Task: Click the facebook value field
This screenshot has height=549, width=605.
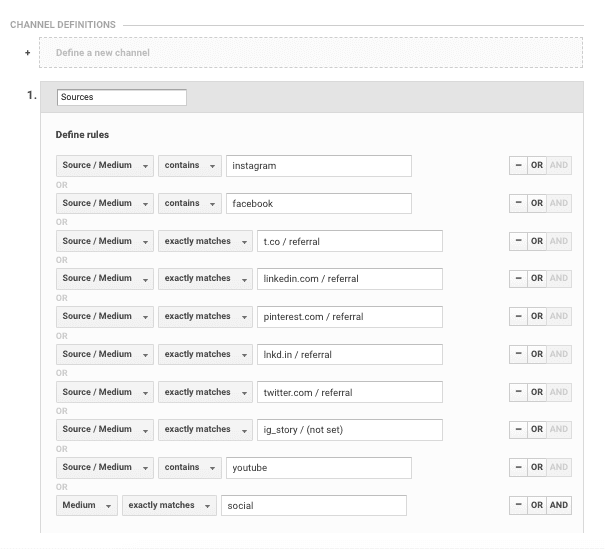Action: [x=319, y=203]
